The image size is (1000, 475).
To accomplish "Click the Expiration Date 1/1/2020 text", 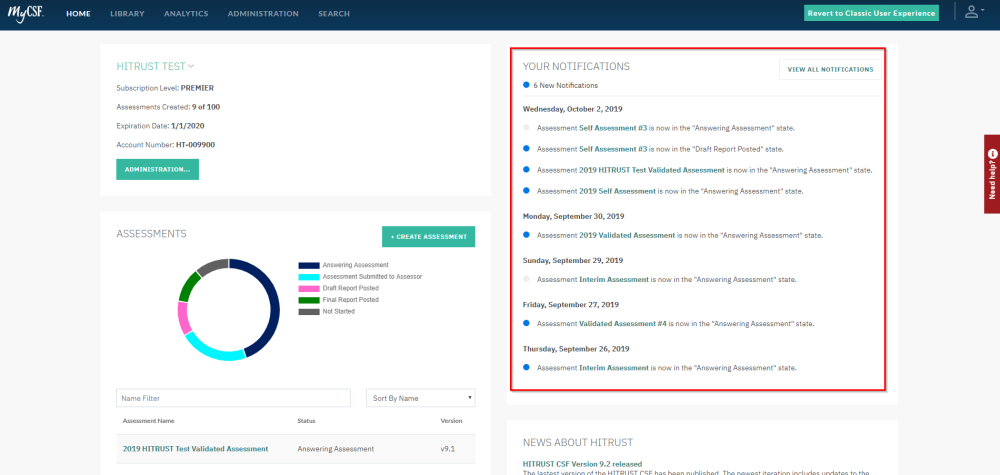I will click(160, 126).
